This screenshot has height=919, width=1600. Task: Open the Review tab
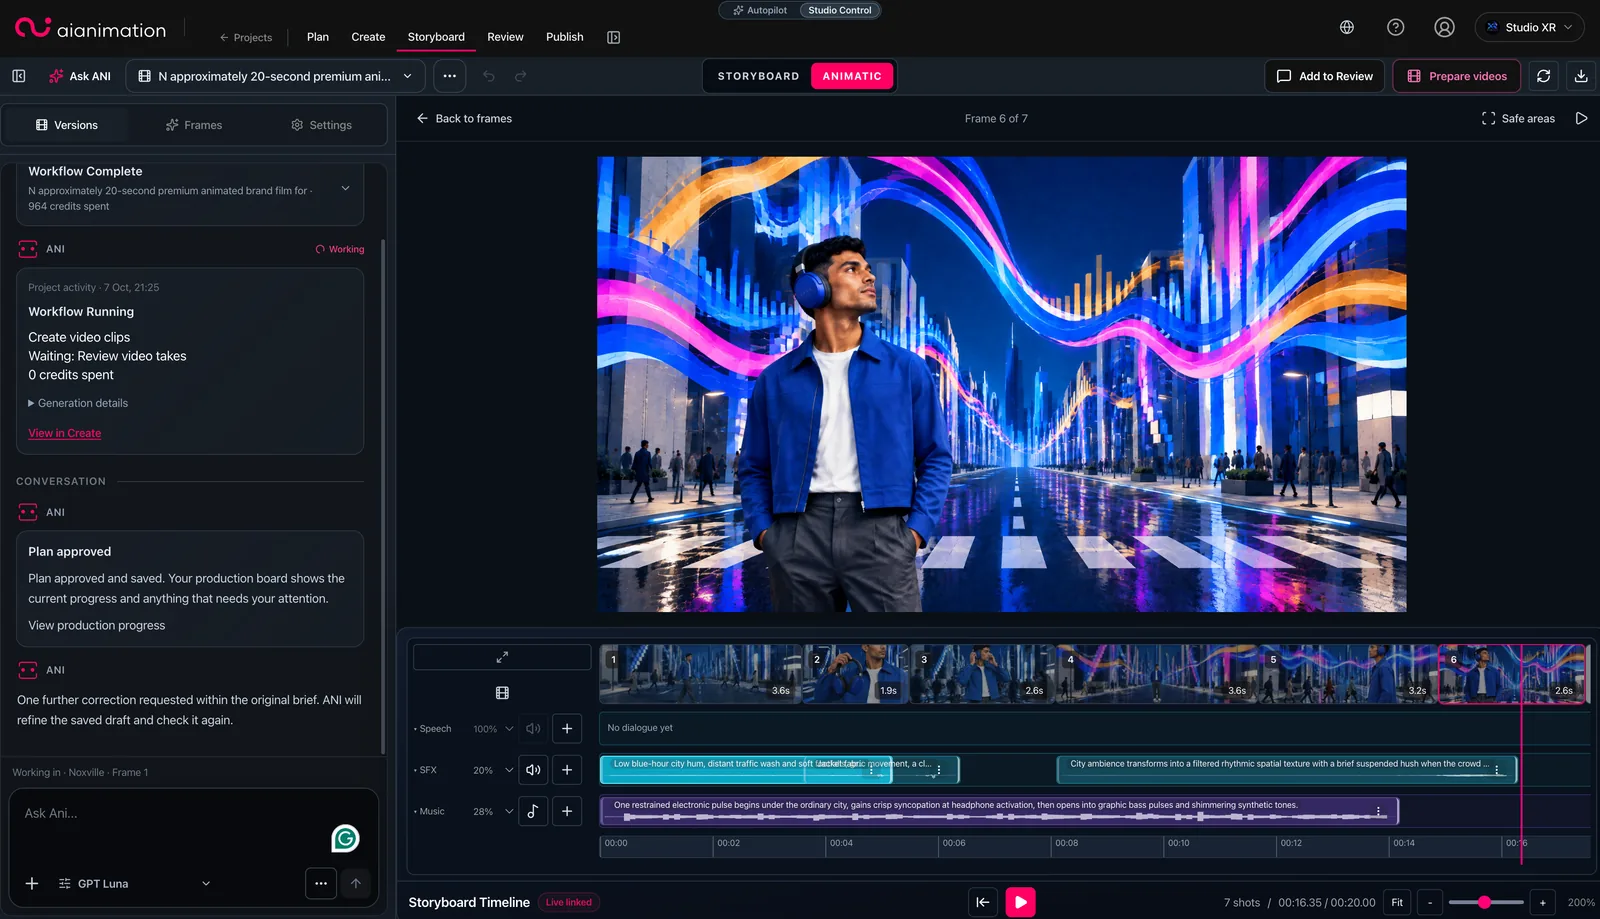tap(505, 37)
